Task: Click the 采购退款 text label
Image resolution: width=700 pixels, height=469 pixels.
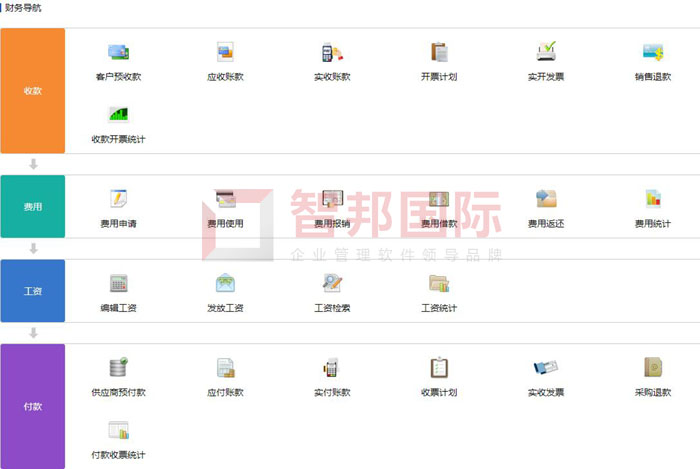Action: [653, 392]
